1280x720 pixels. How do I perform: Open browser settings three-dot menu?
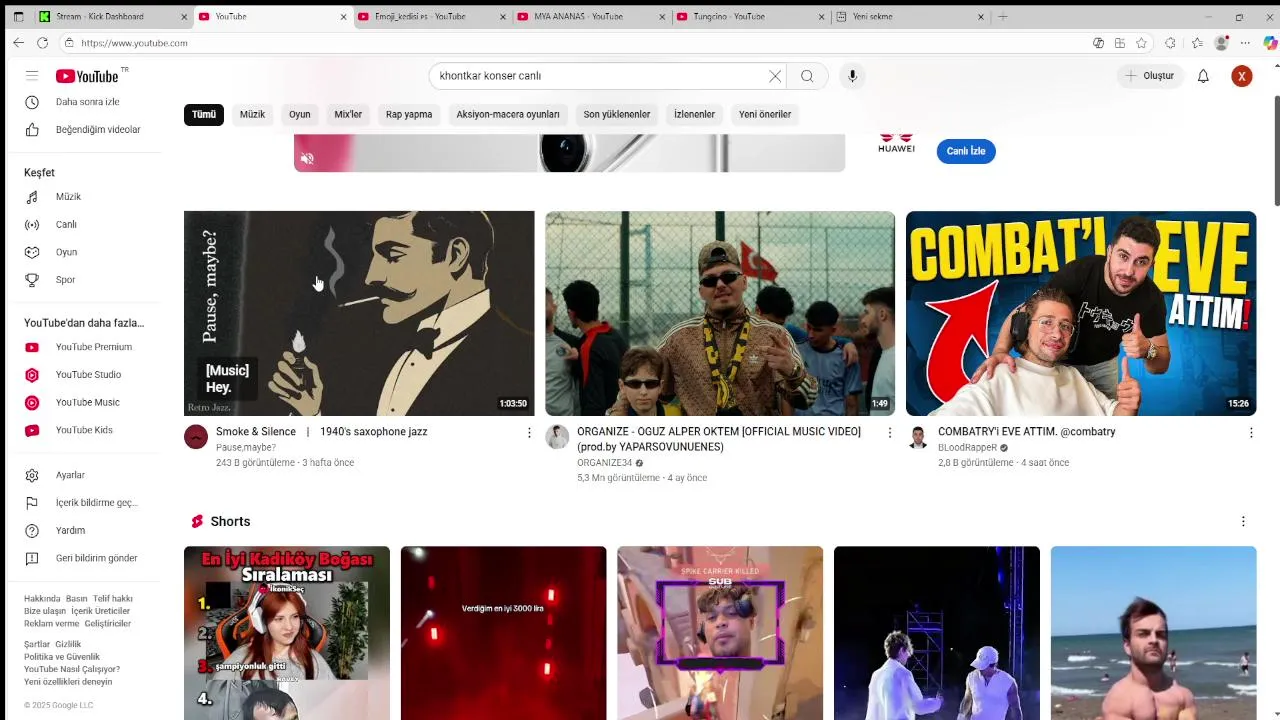(1245, 43)
